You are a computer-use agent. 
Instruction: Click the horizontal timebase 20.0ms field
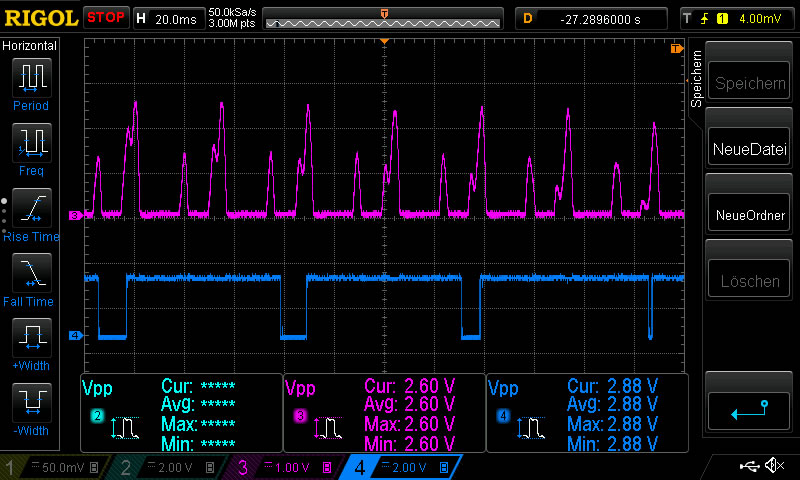(x=169, y=19)
